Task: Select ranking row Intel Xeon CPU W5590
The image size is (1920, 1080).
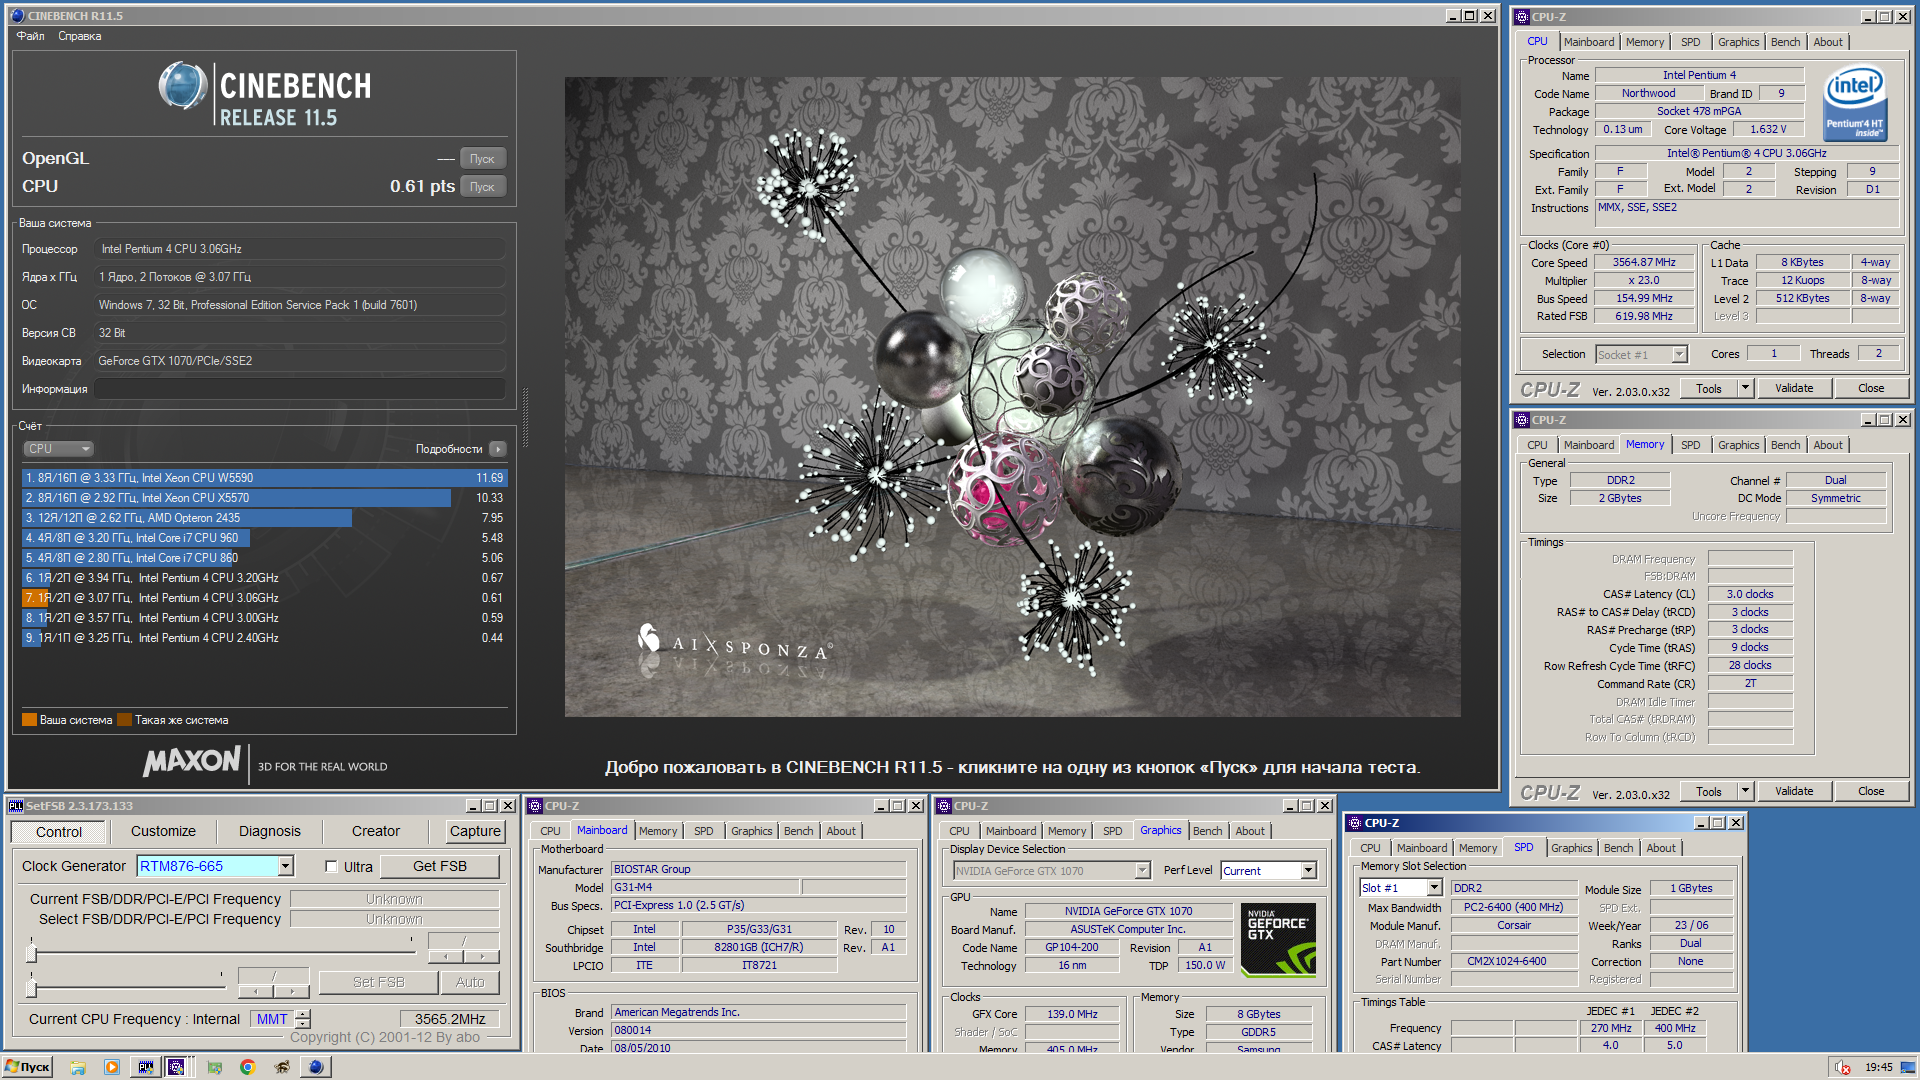Action: (x=264, y=478)
